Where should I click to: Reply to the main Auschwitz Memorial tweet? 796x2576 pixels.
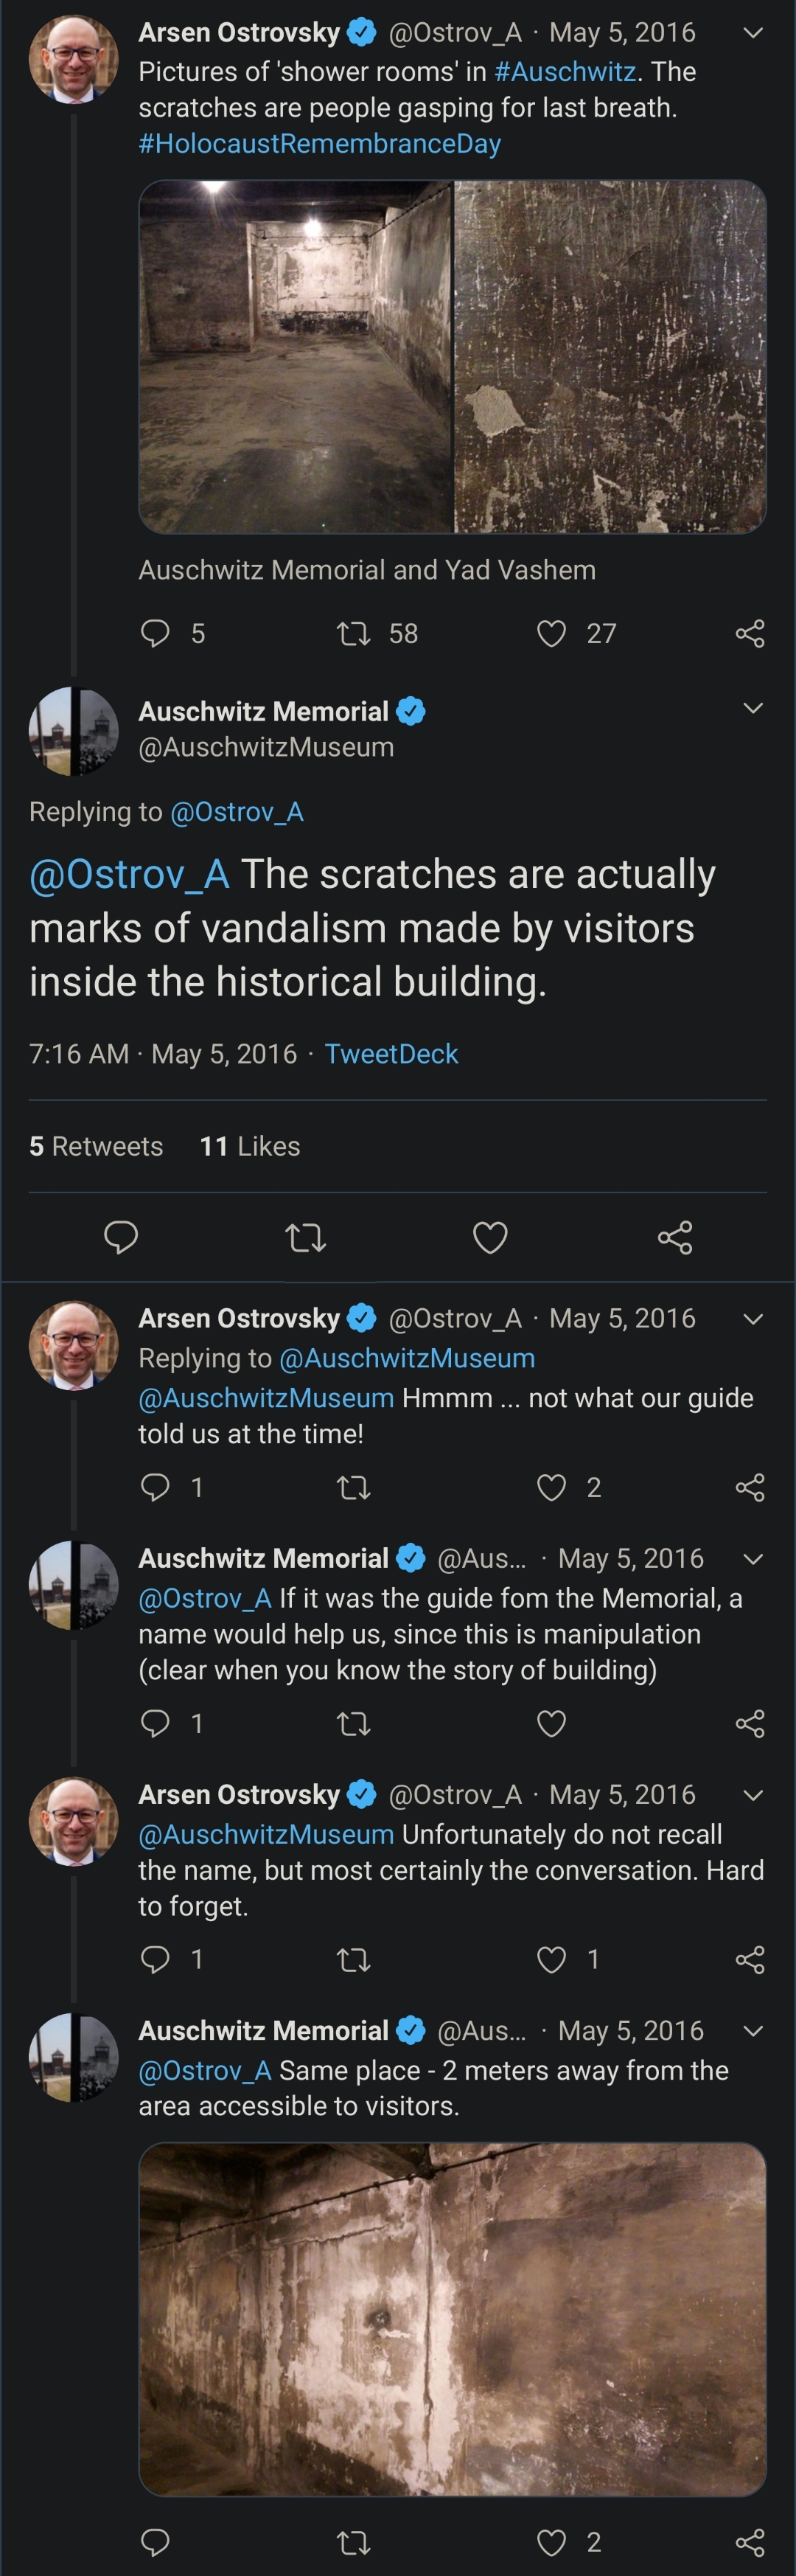pyautogui.click(x=121, y=1237)
